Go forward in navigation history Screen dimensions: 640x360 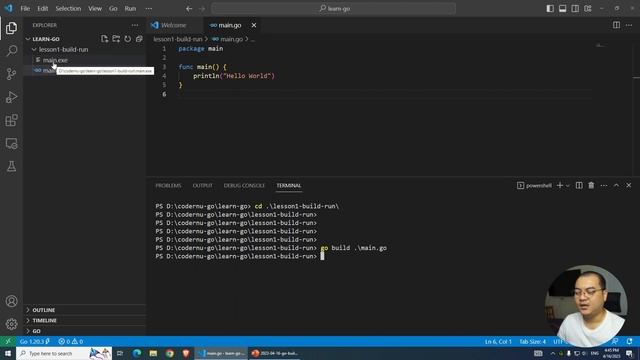[202, 8]
